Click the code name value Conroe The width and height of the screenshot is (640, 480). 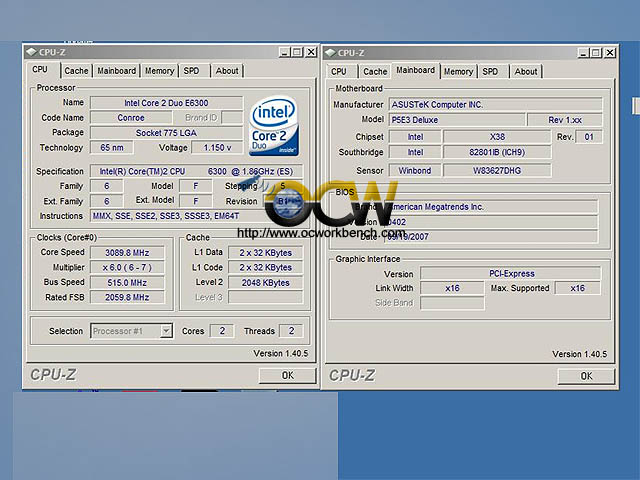tap(131, 118)
